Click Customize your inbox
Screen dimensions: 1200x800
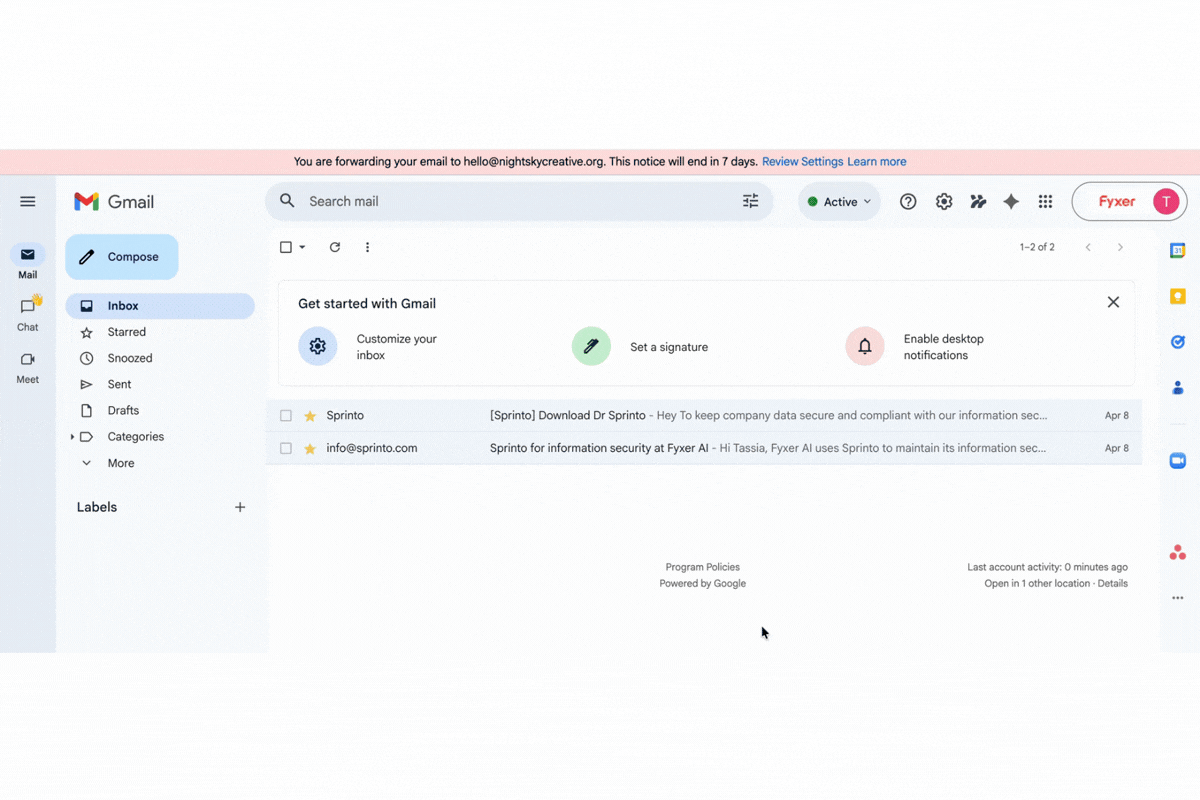click(x=368, y=347)
